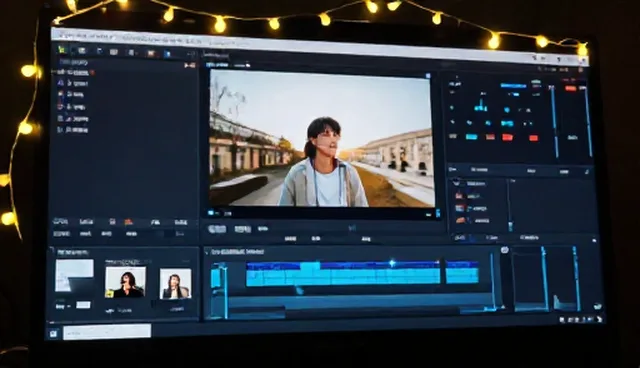Click the blue bar-graph icon in the mixer panel
This screenshot has height=368, width=640.
pos(481,106)
